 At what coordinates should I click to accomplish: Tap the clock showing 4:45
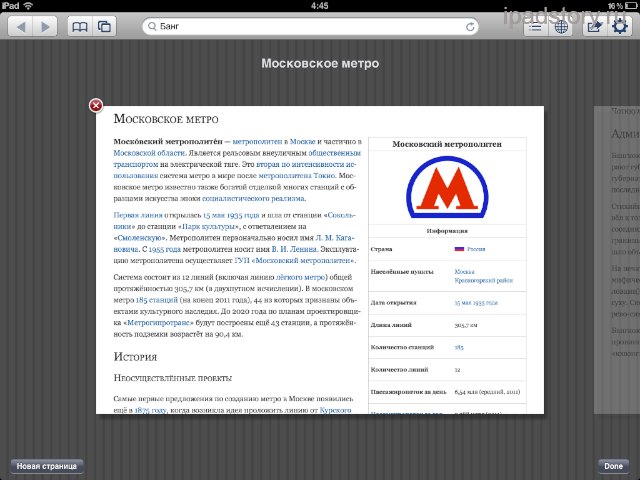320,6
